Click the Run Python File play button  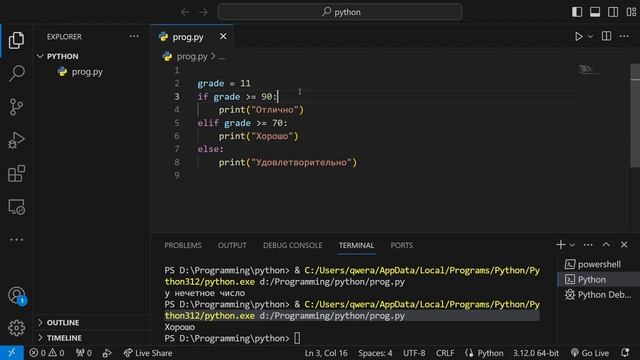coord(578,36)
